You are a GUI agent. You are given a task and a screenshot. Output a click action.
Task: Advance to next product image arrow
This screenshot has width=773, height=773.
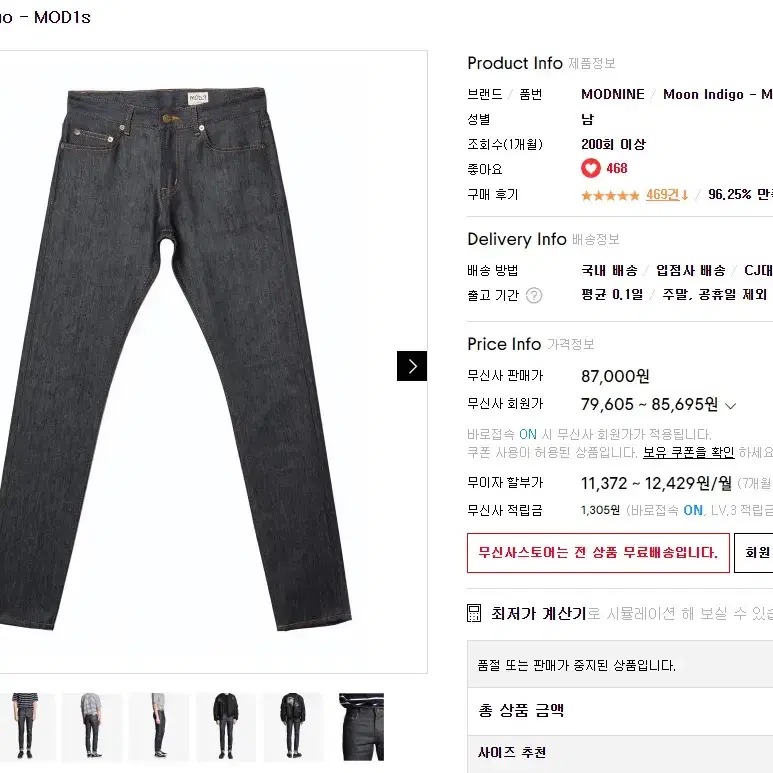click(x=412, y=366)
